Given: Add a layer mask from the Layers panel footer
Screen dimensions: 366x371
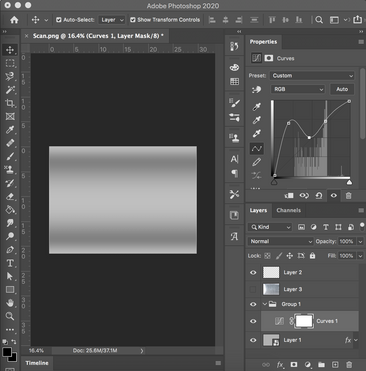Looking at the screenshot, I should click(294, 365).
